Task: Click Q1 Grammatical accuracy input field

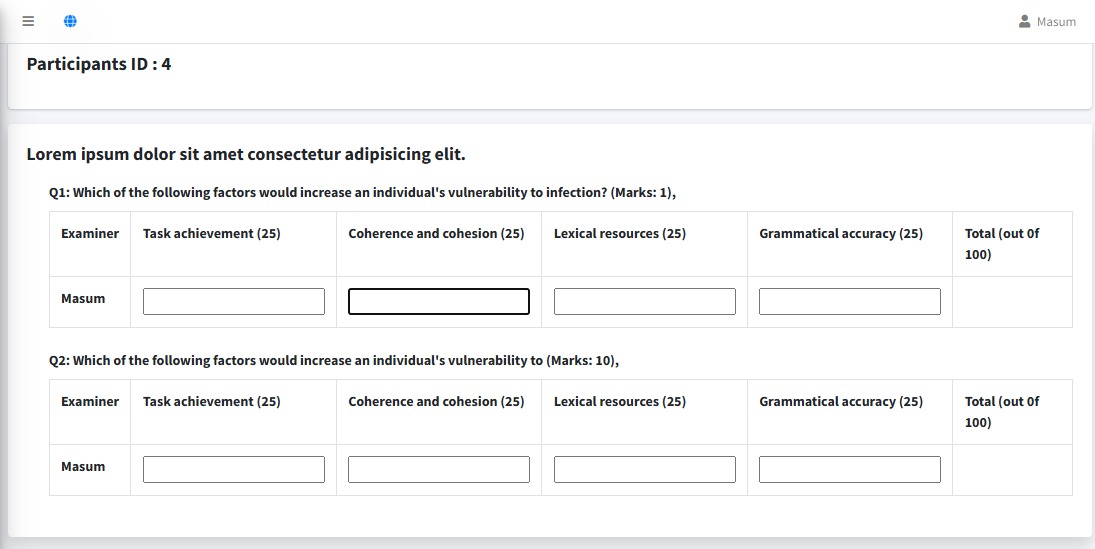Action: pos(849,301)
